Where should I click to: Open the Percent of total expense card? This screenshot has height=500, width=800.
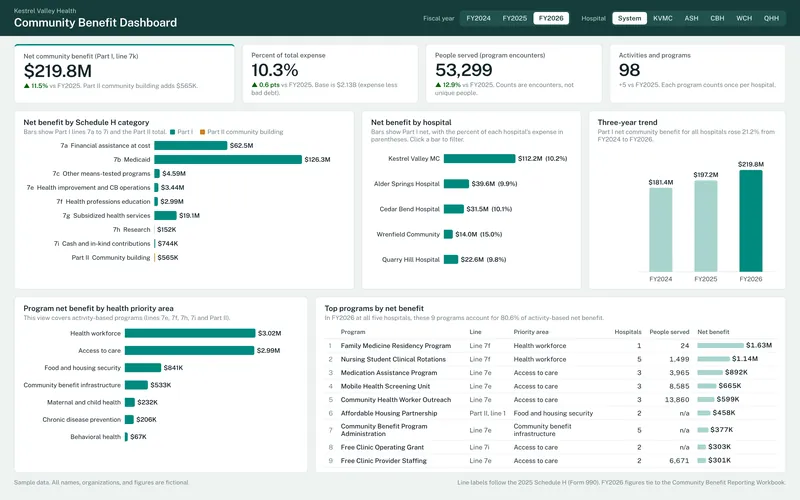(x=330, y=73)
